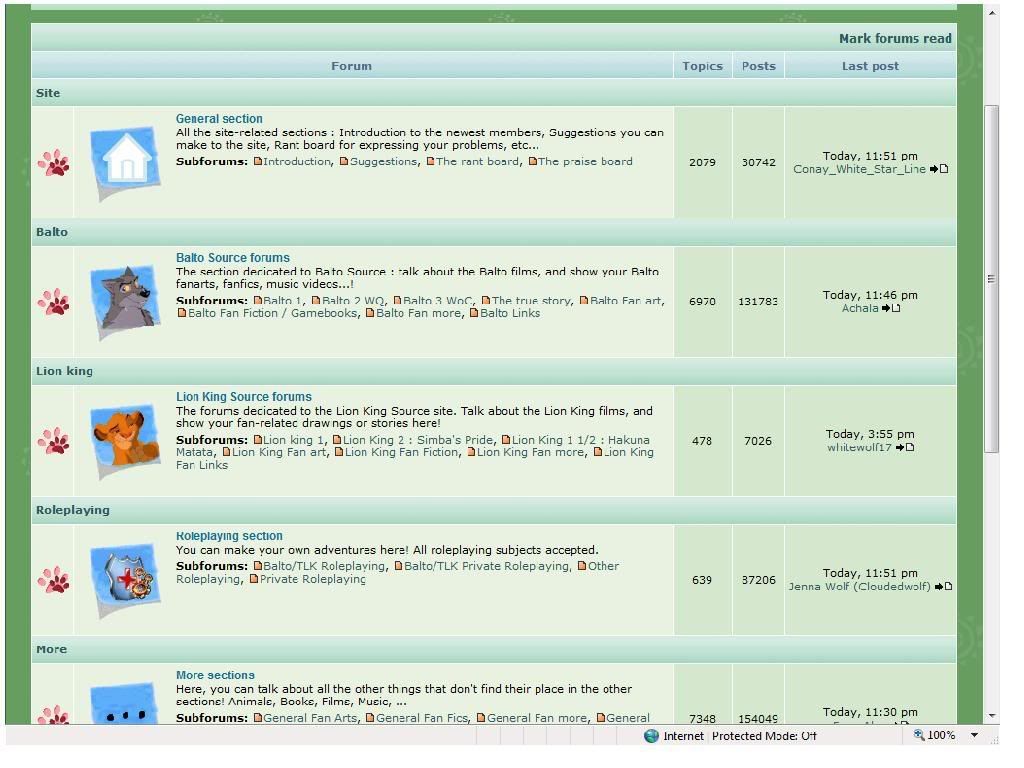1024x768 pixels.
Task: Click the paw status icon beside General section
Action: click(x=54, y=163)
